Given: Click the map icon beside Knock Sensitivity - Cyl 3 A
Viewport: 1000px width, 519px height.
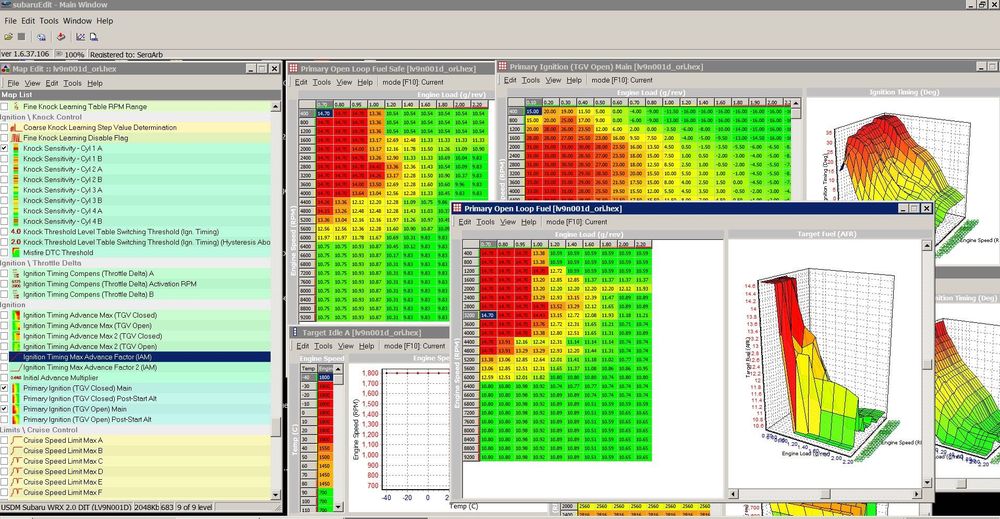Looking at the screenshot, I should click(x=16, y=190).
